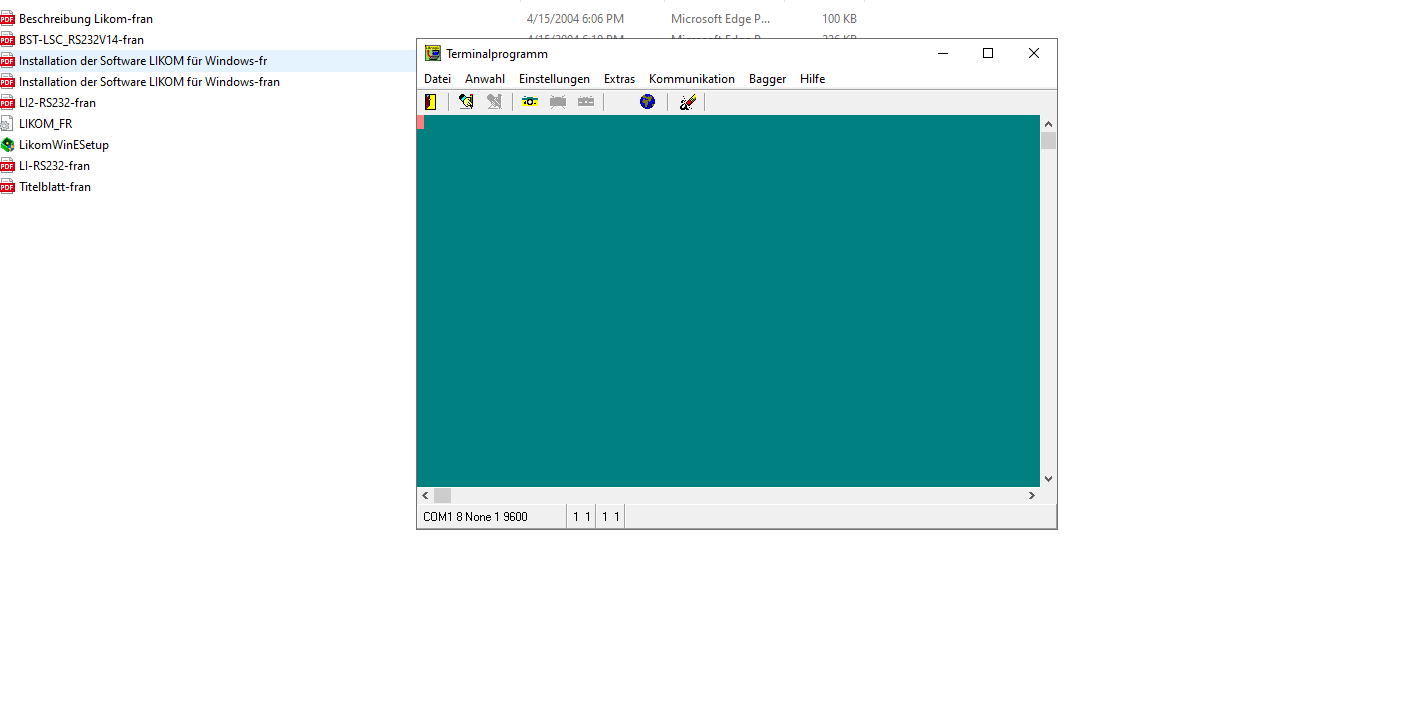
Task: Click the PDF icon beside Beschreibung Likom-fran
Action: tap(8, 19)
